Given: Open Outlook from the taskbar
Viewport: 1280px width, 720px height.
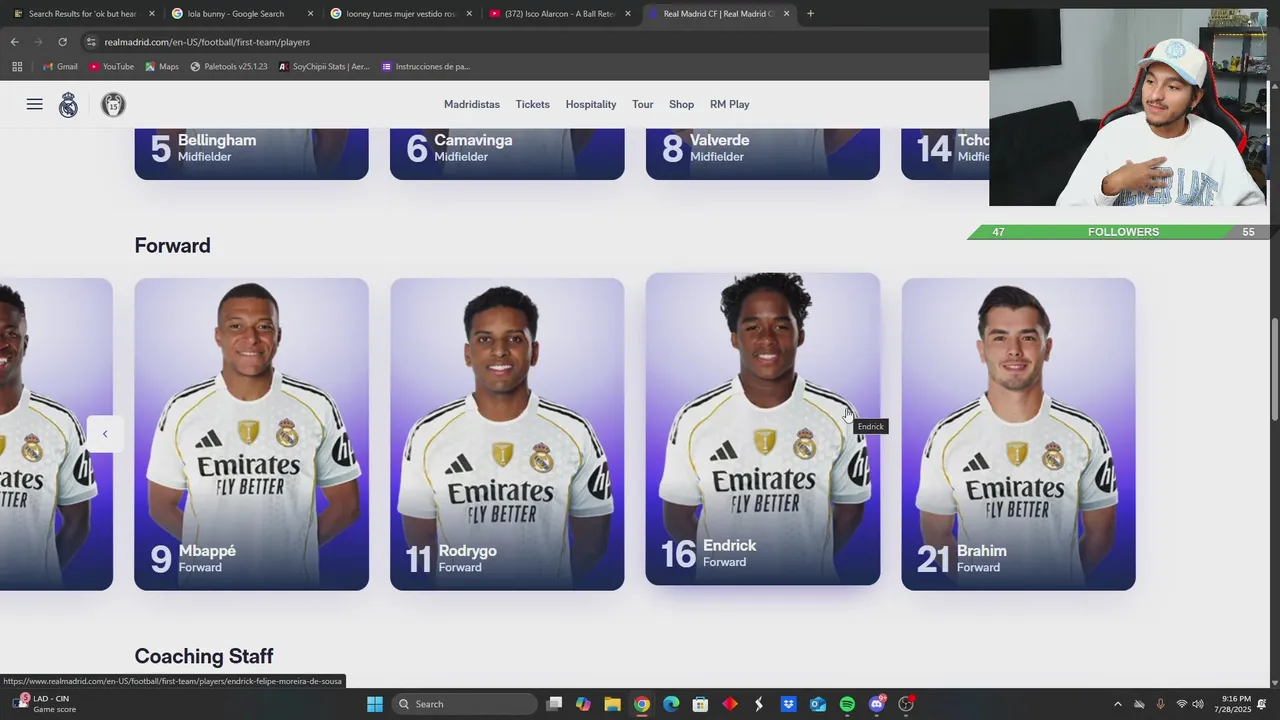Looking at the screenshot, I should pos(818,704).
